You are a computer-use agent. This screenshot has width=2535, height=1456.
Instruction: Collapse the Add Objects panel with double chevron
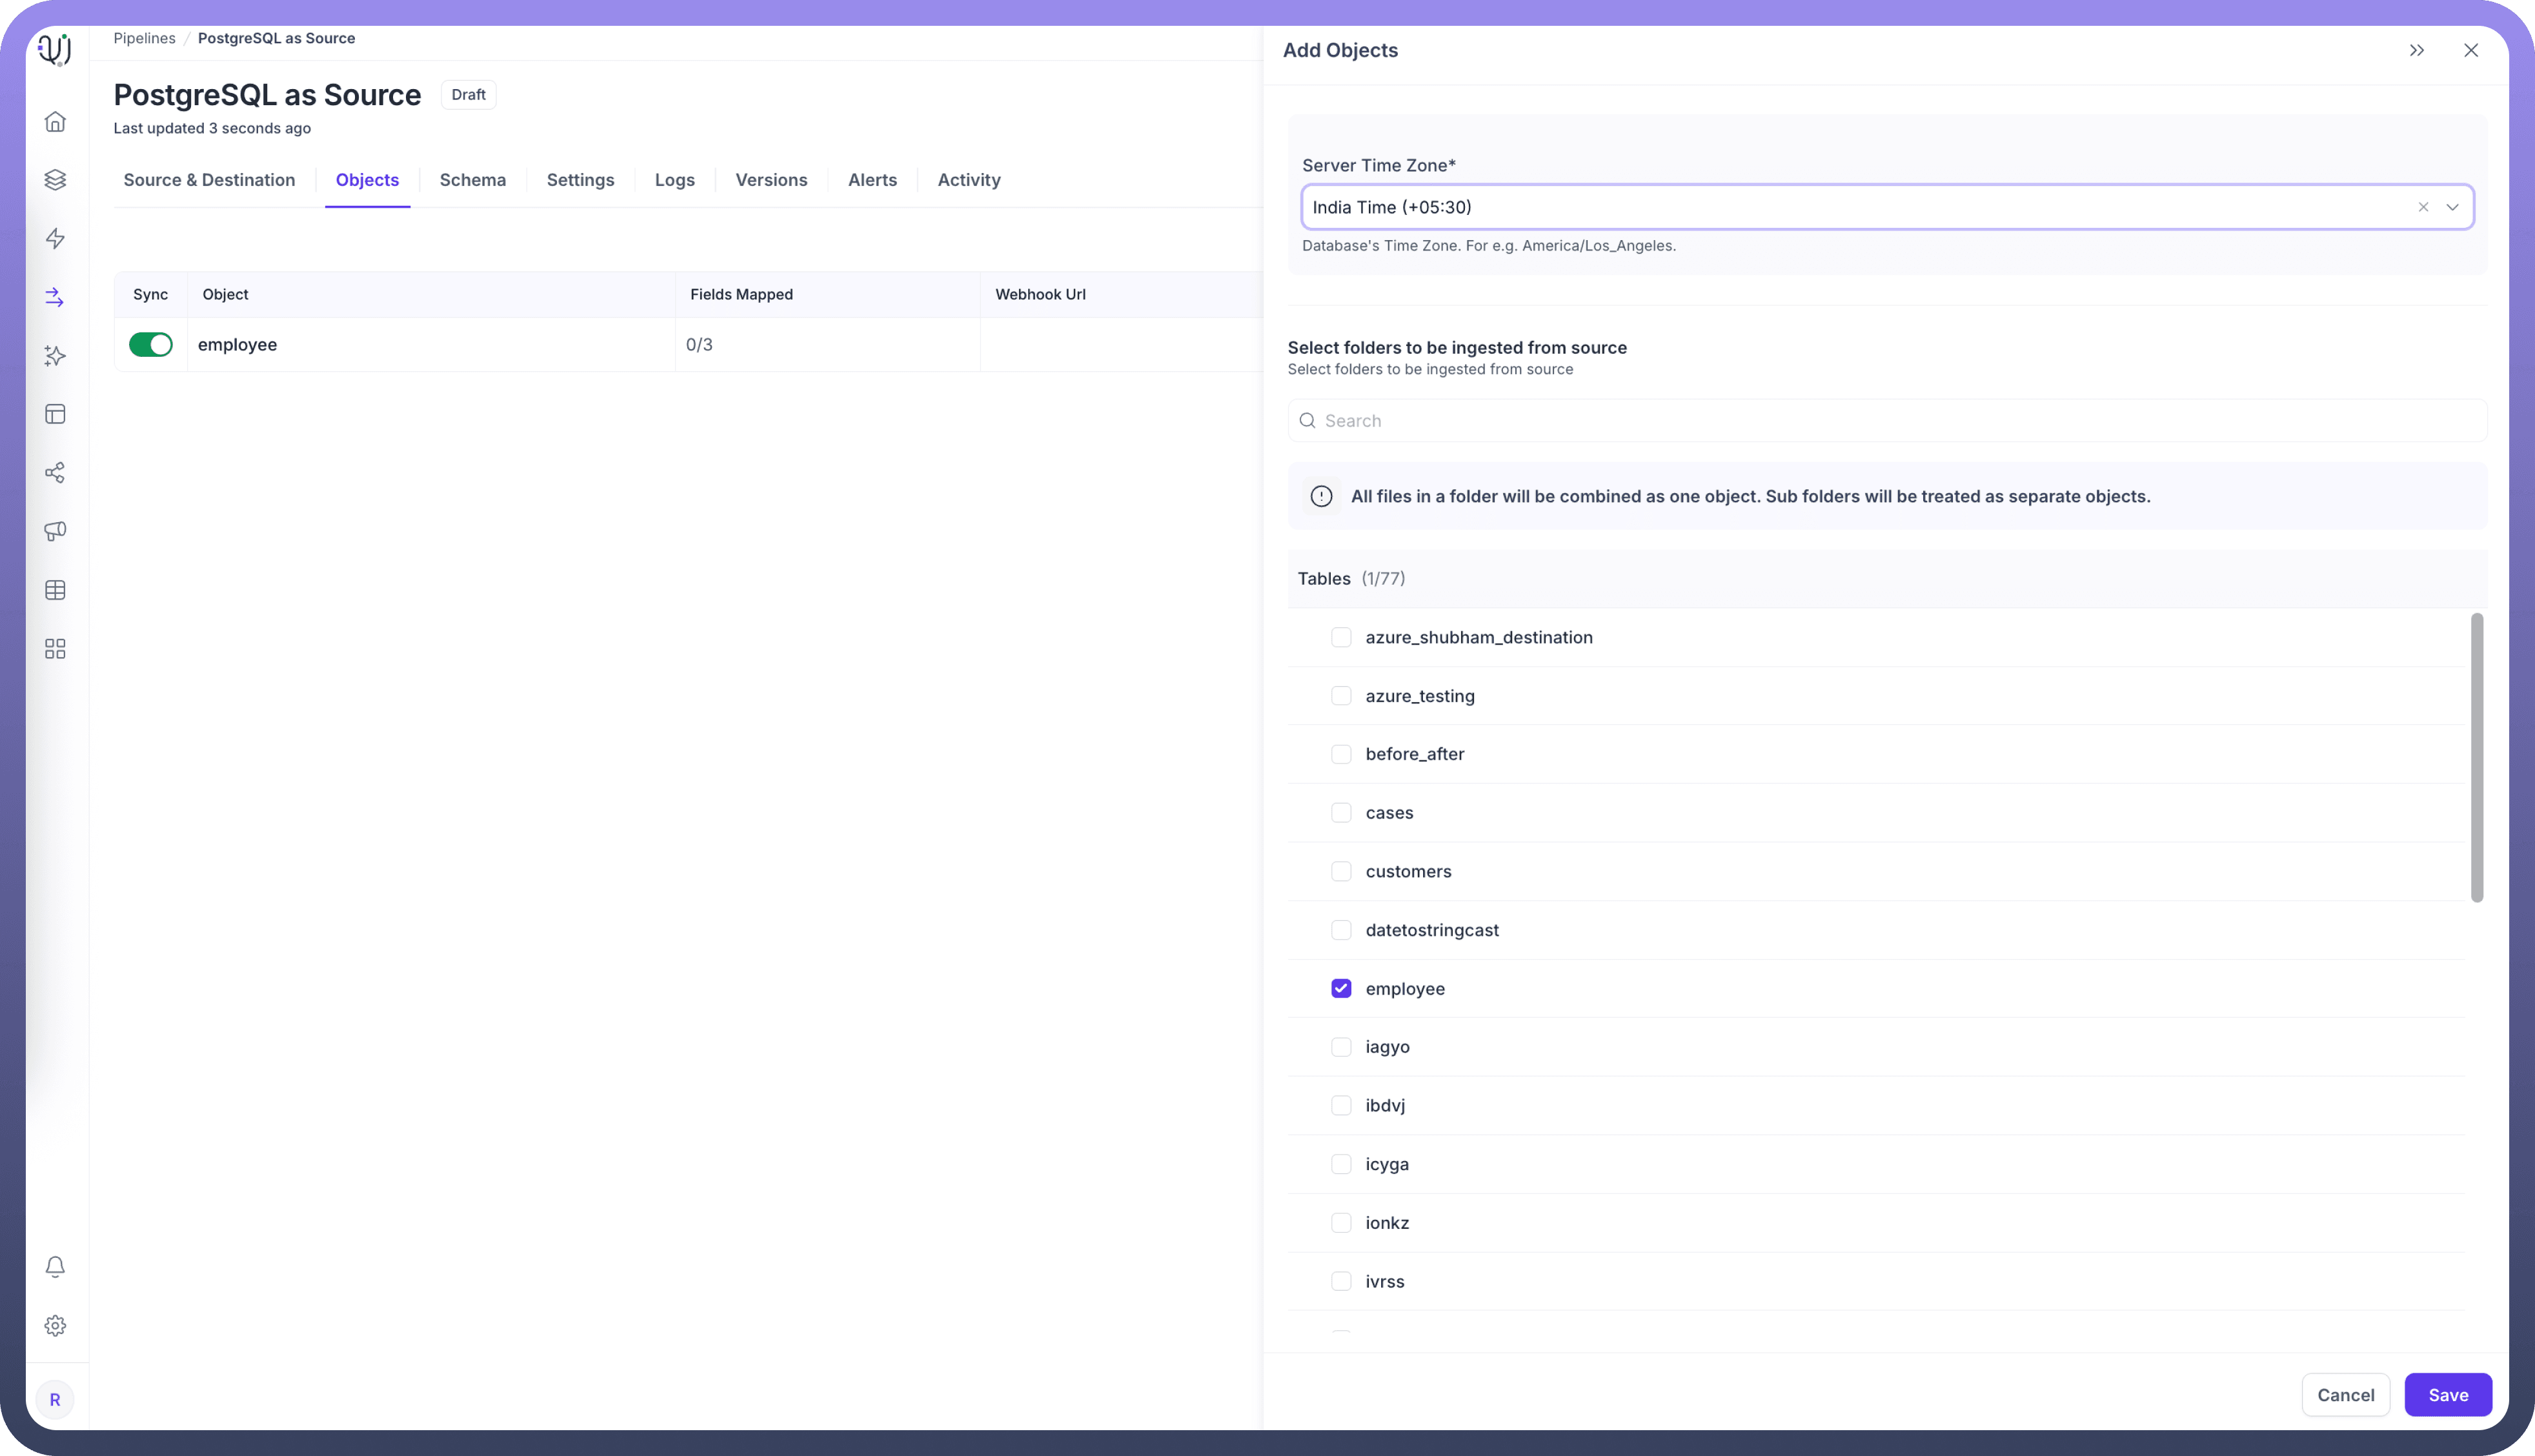(x=2417, y=50)
